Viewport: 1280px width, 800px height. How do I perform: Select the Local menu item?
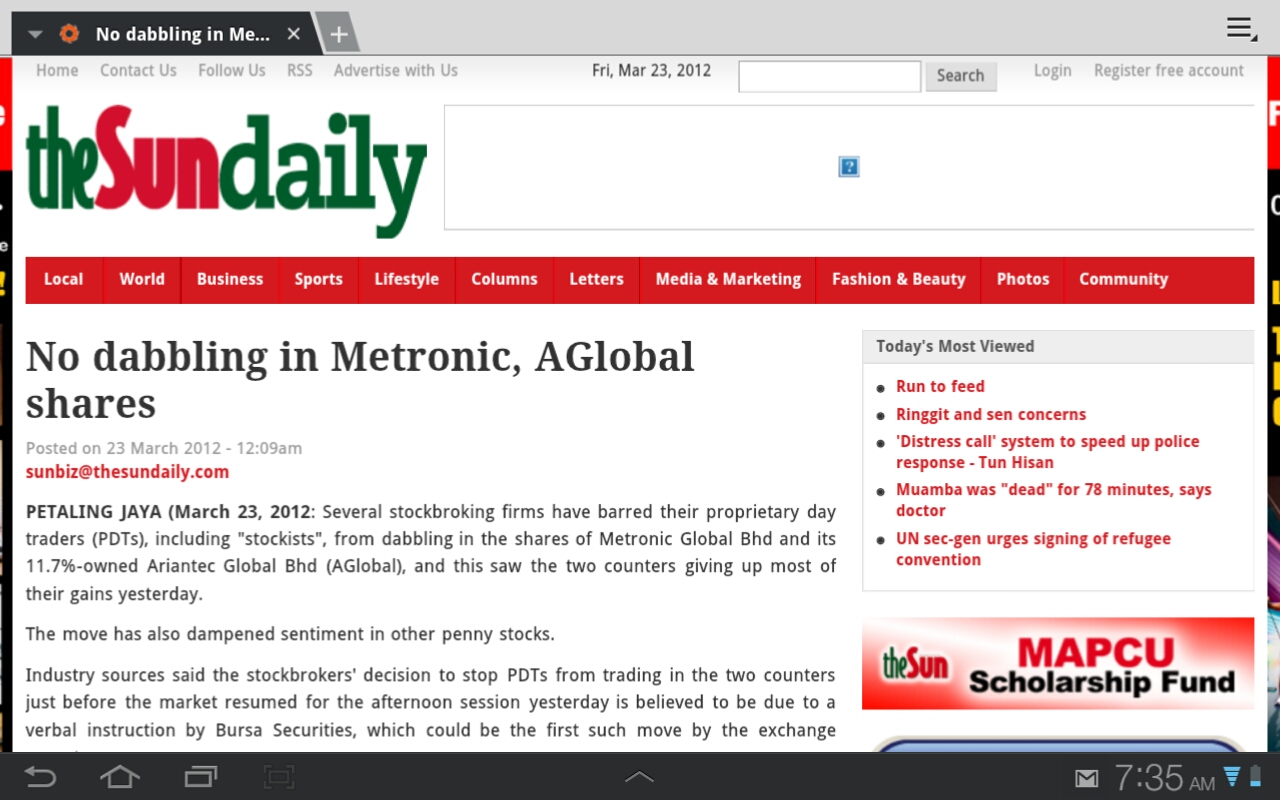click(64, 280)
